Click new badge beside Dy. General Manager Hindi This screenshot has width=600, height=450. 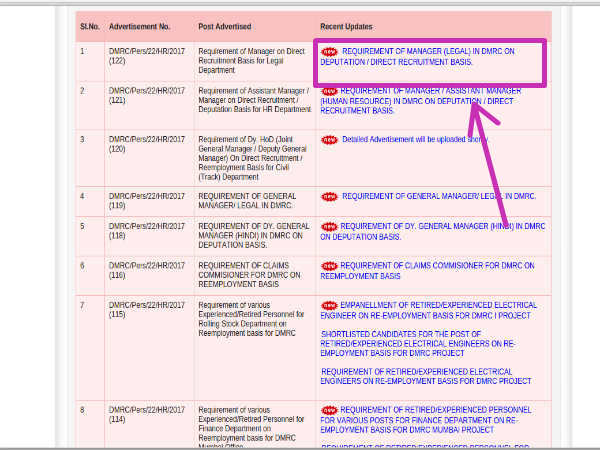click(x=329, y=227)
